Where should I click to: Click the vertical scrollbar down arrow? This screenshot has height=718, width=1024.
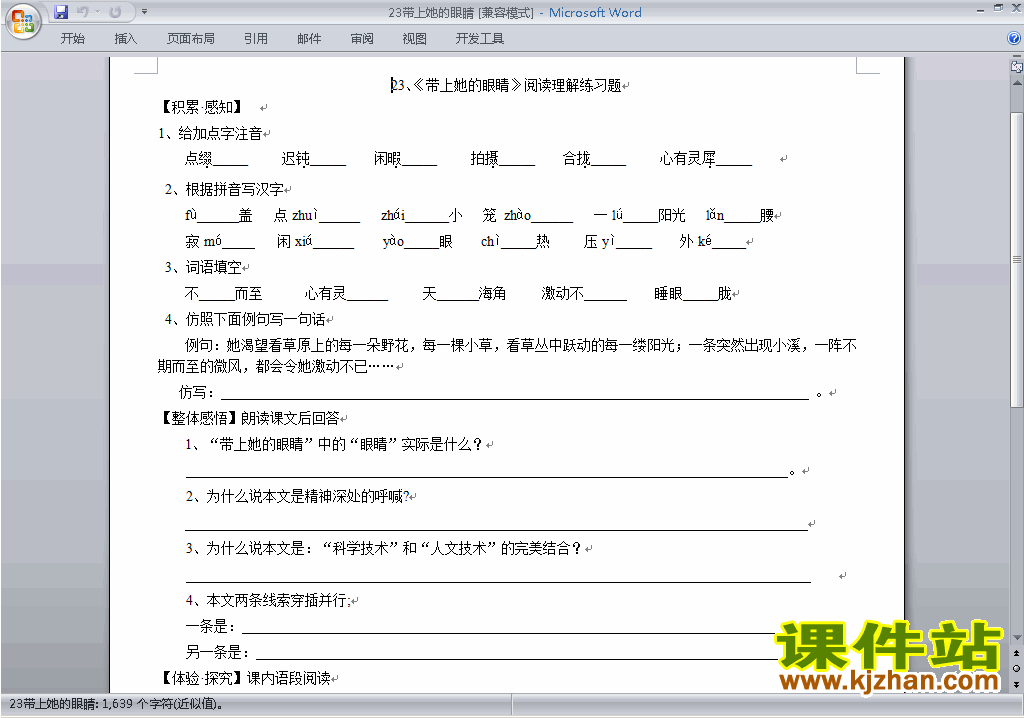[x=1017, y=638]
